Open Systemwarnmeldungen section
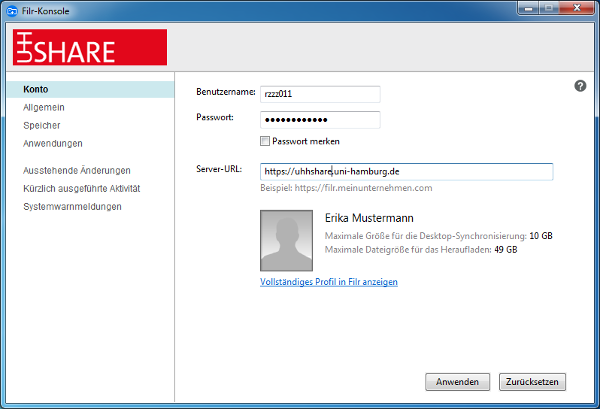The image size is (600, 409). coord(72,207)
